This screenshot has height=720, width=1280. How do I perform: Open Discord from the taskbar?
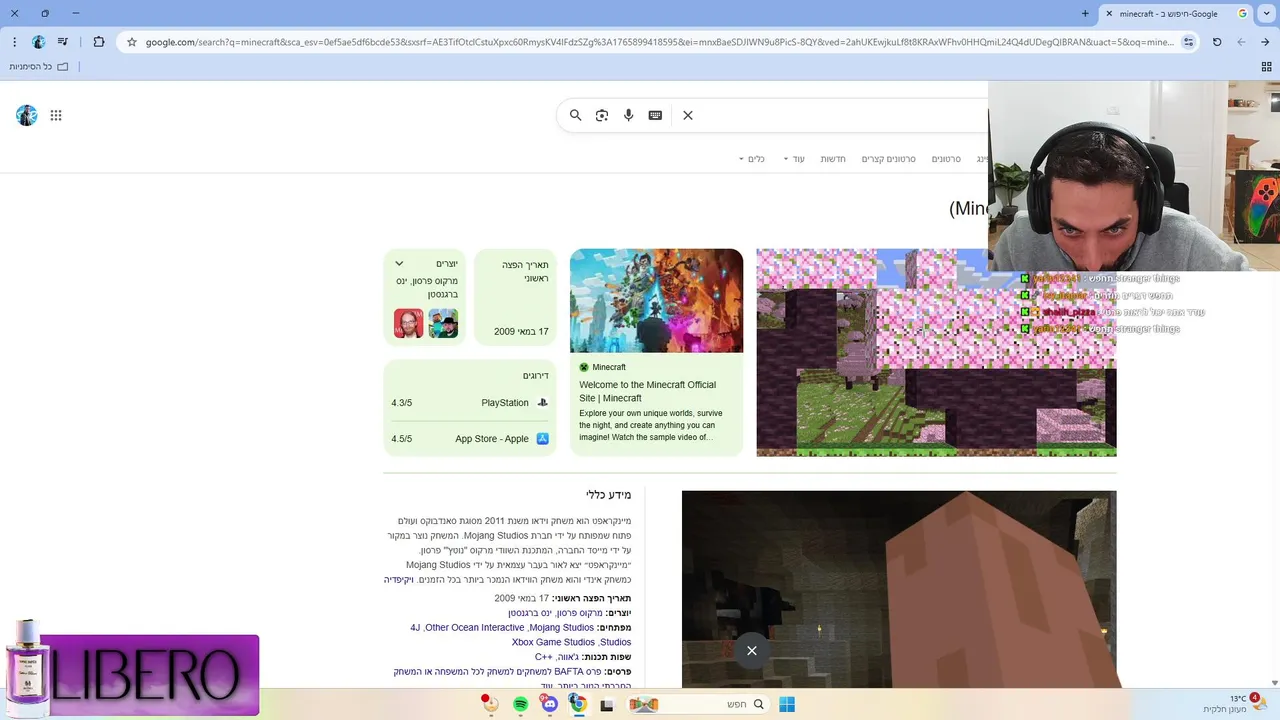549,705
